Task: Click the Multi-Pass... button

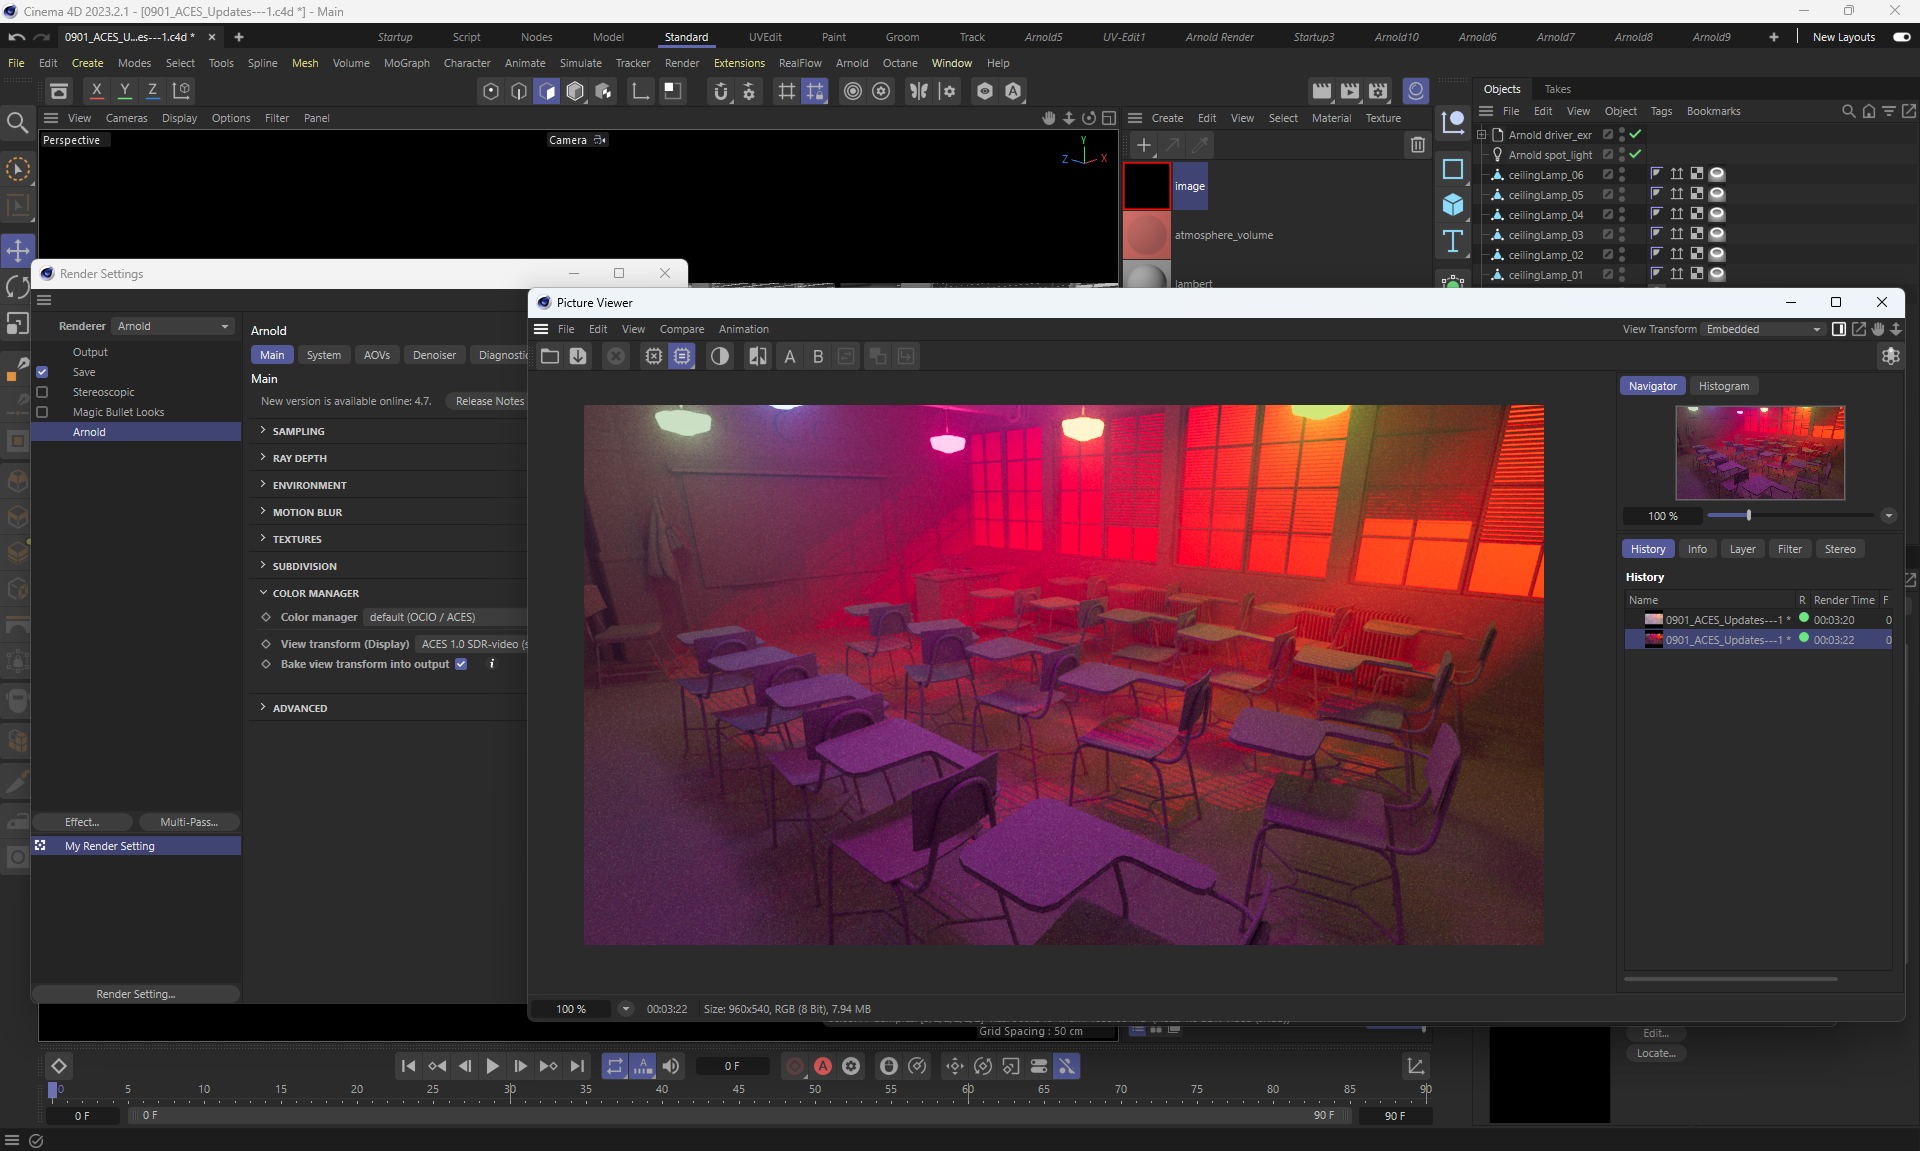Action: [x=189, y=822]
